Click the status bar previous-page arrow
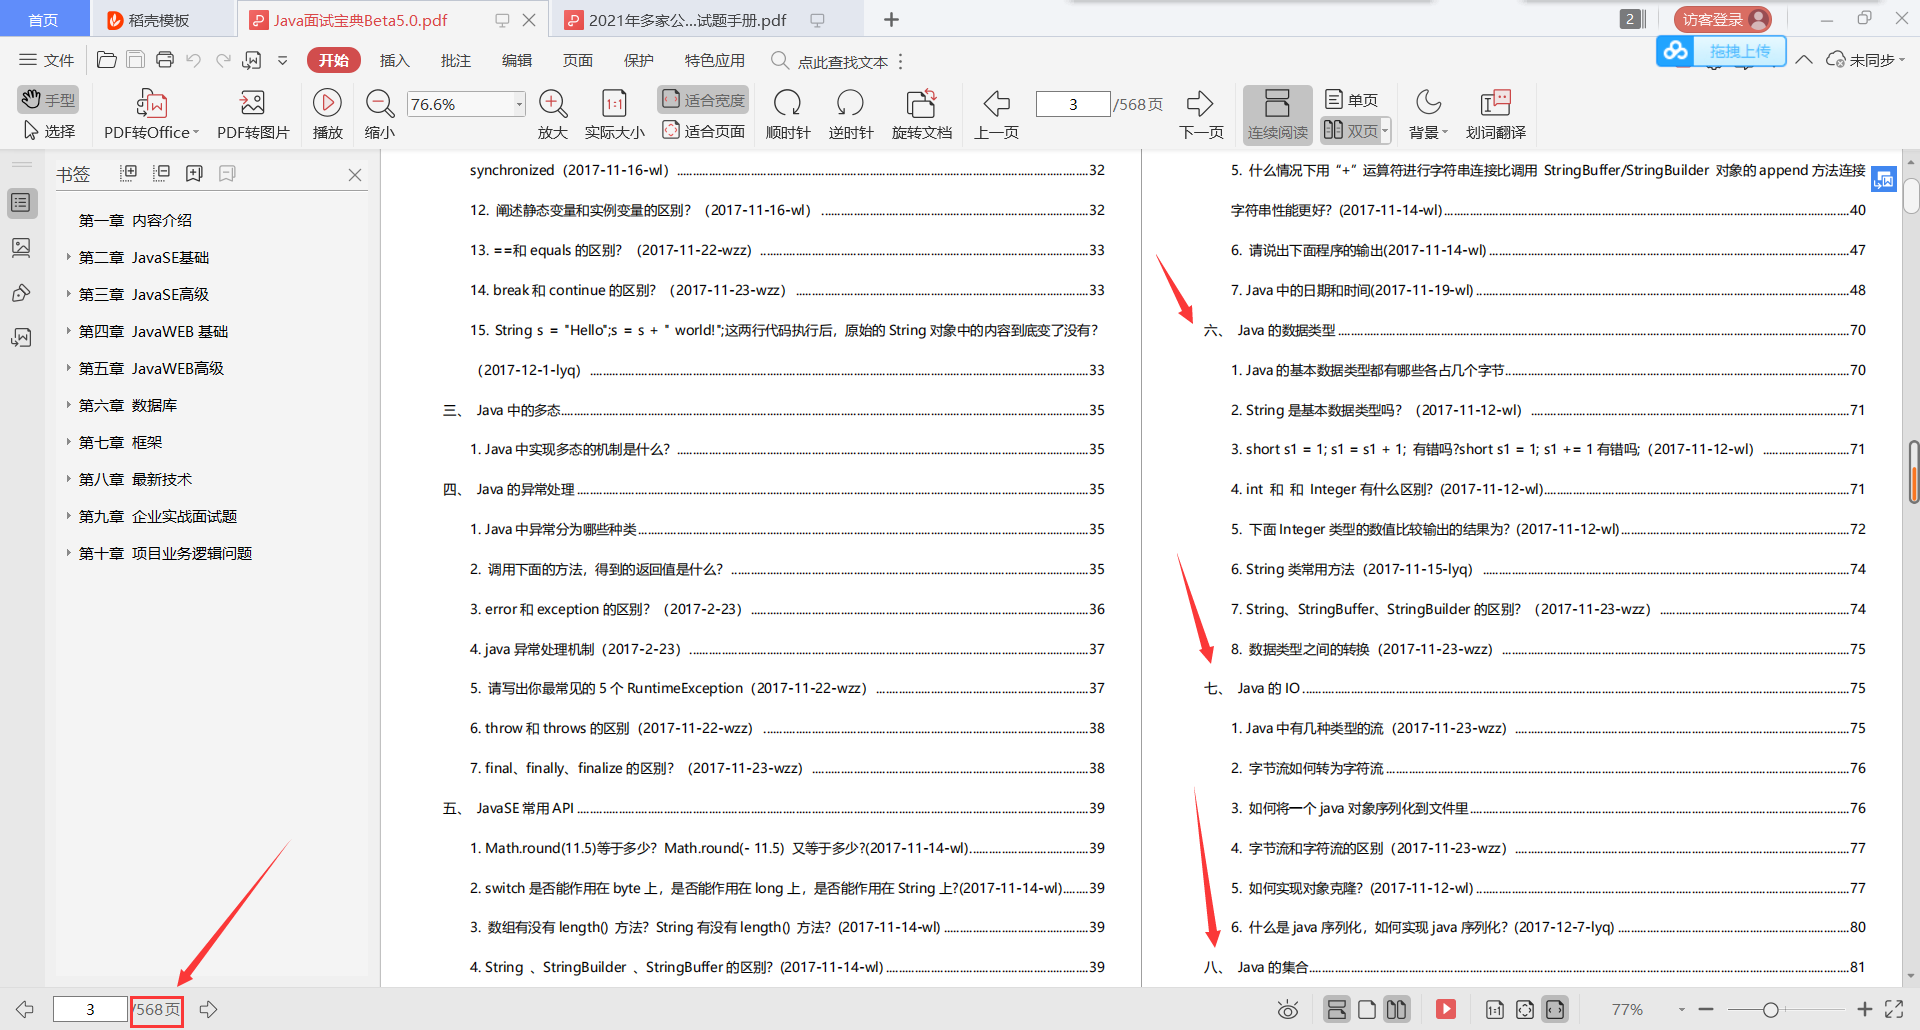 [25, 1009]
